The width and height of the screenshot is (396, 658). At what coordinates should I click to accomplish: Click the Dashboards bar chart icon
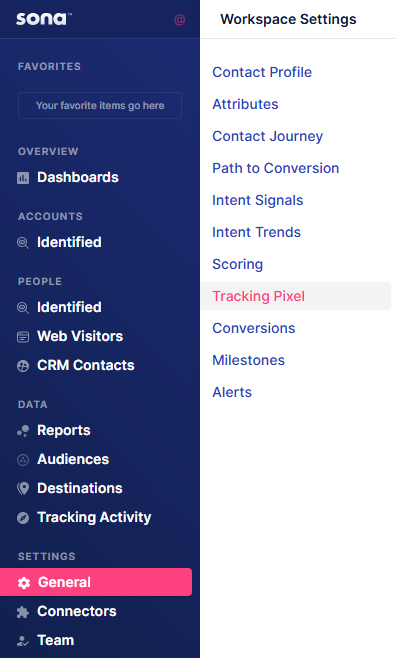(23, 178)
